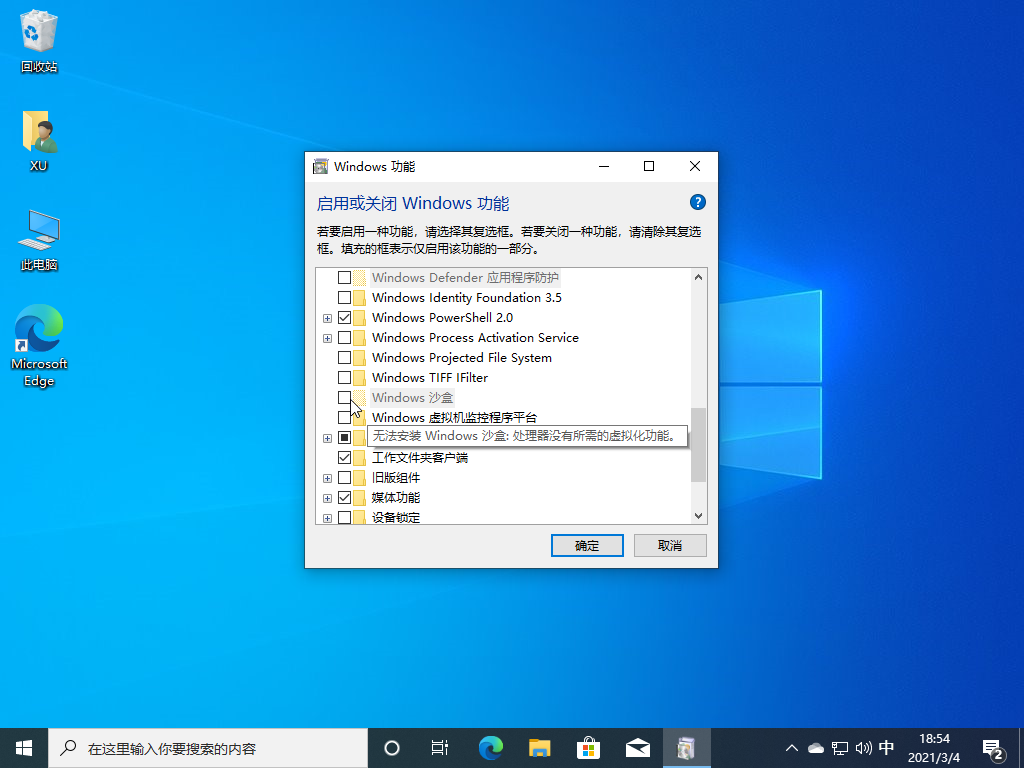
Task: Open the volume speaker tray icon
Action: (x=863, y=748)
